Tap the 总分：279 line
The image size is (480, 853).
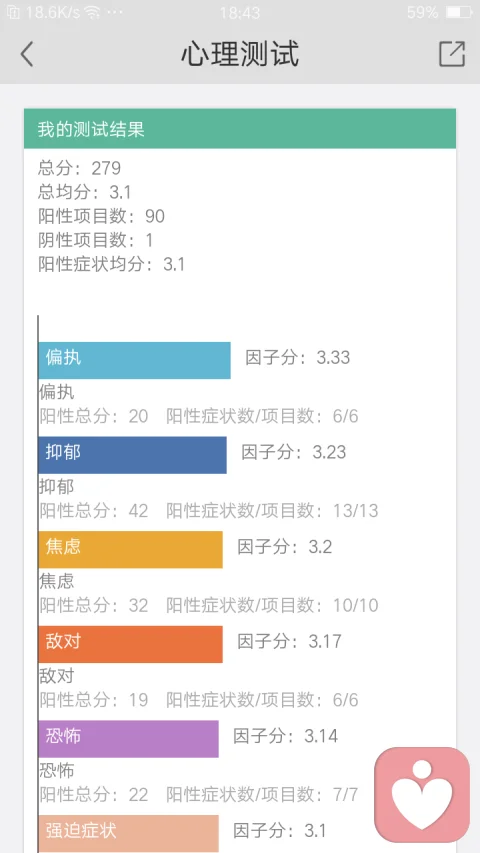[79, 168]
